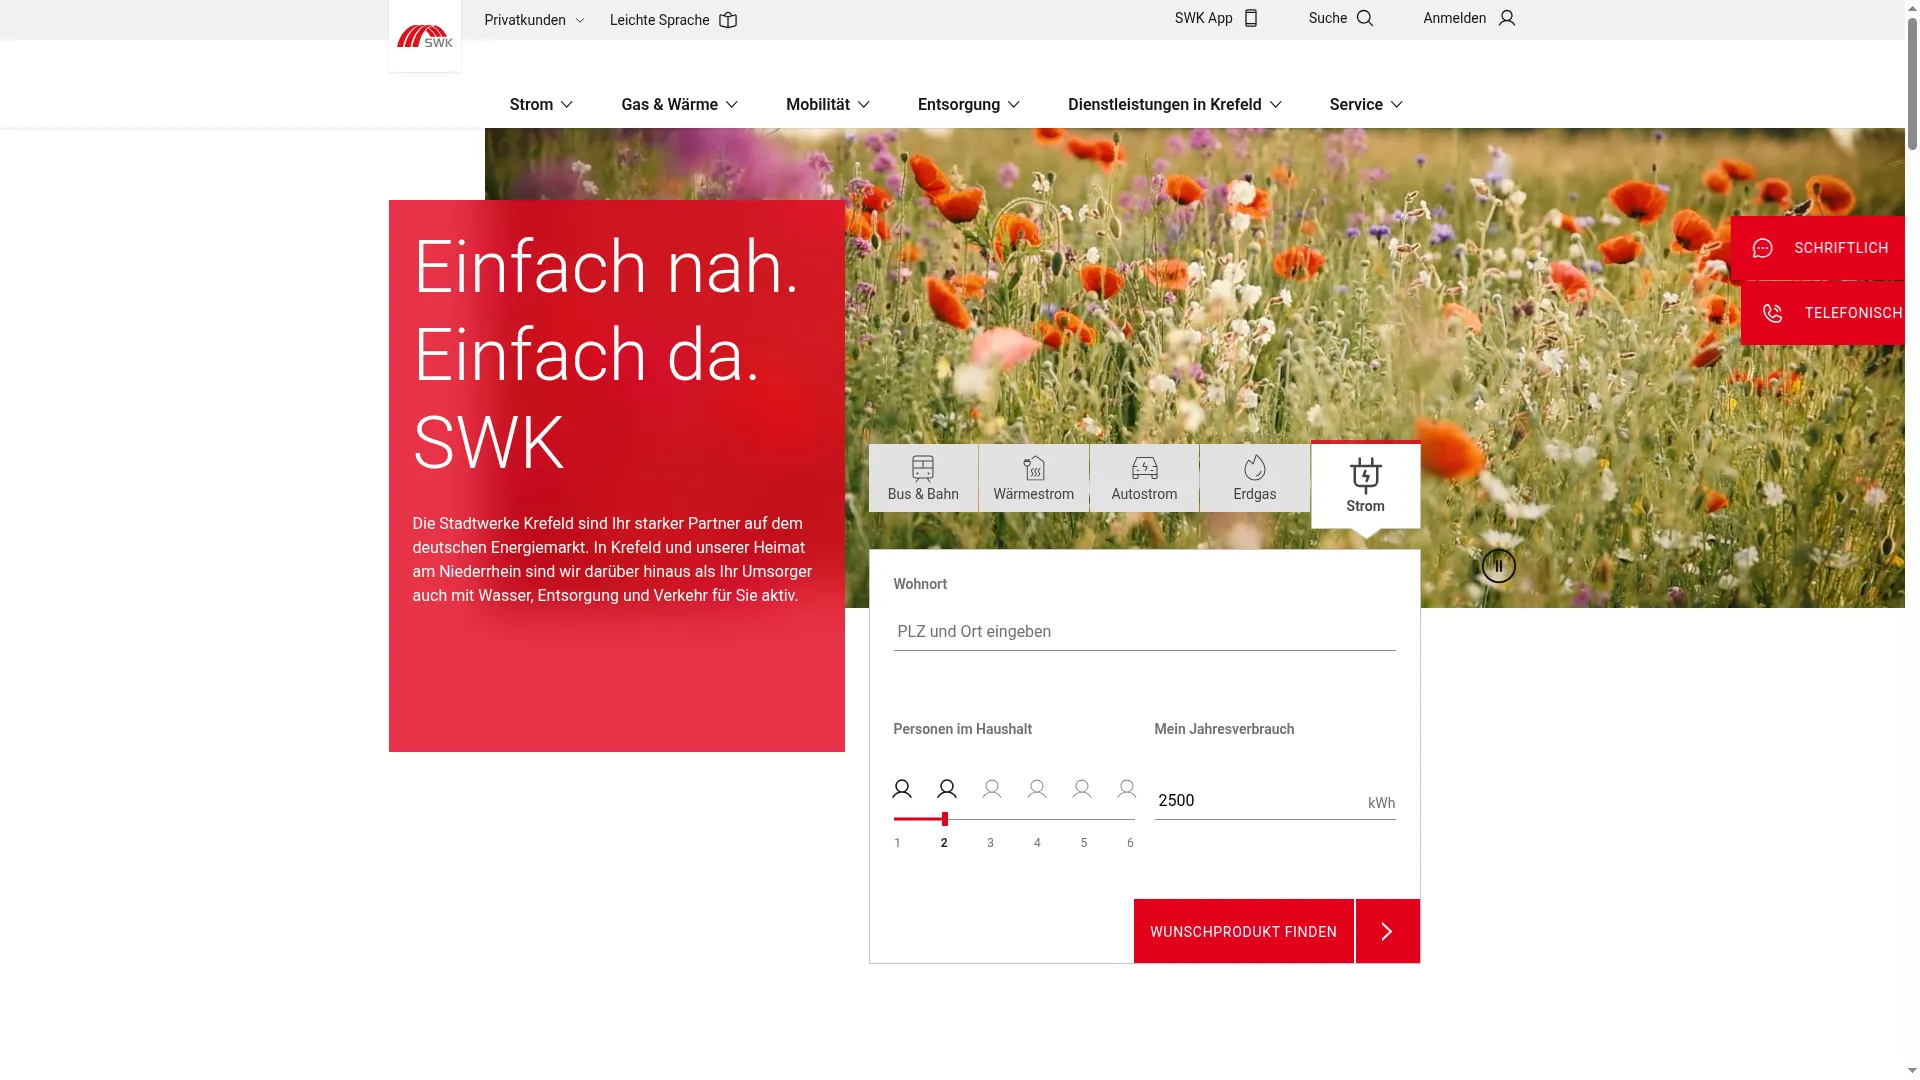1920x1080 pixels.
Task: Click the Erdgas flame icon
Action: [1255, 468]
